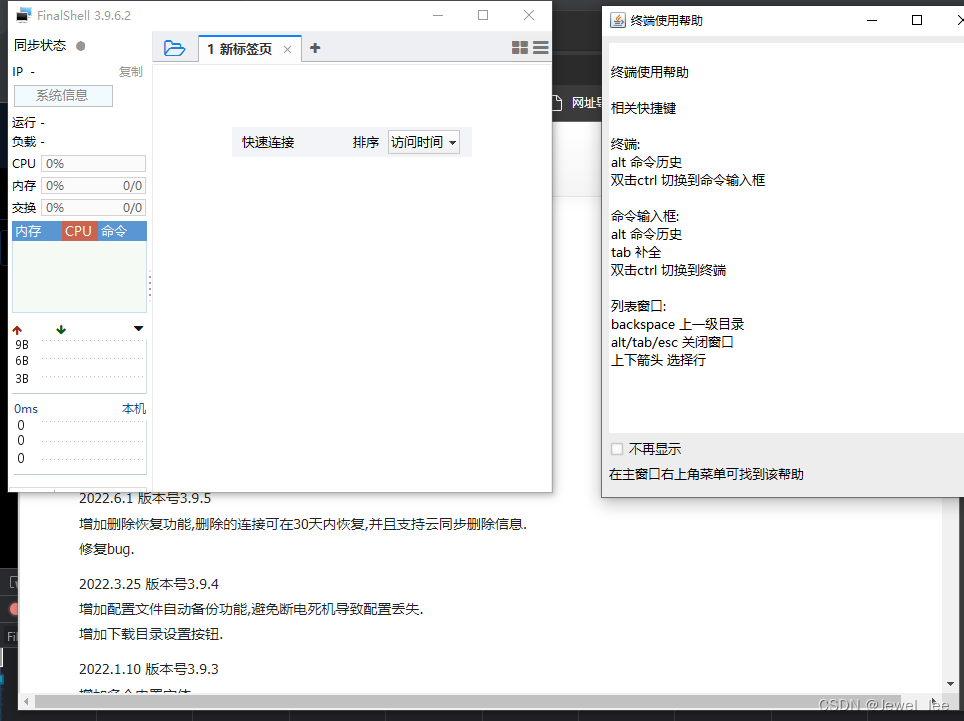Image resolution: width=964 pixels, height=721 pixels.
Task: Click the '2022.6.1 版本号3.9.5' changelog heading
Action: [145, 498]
